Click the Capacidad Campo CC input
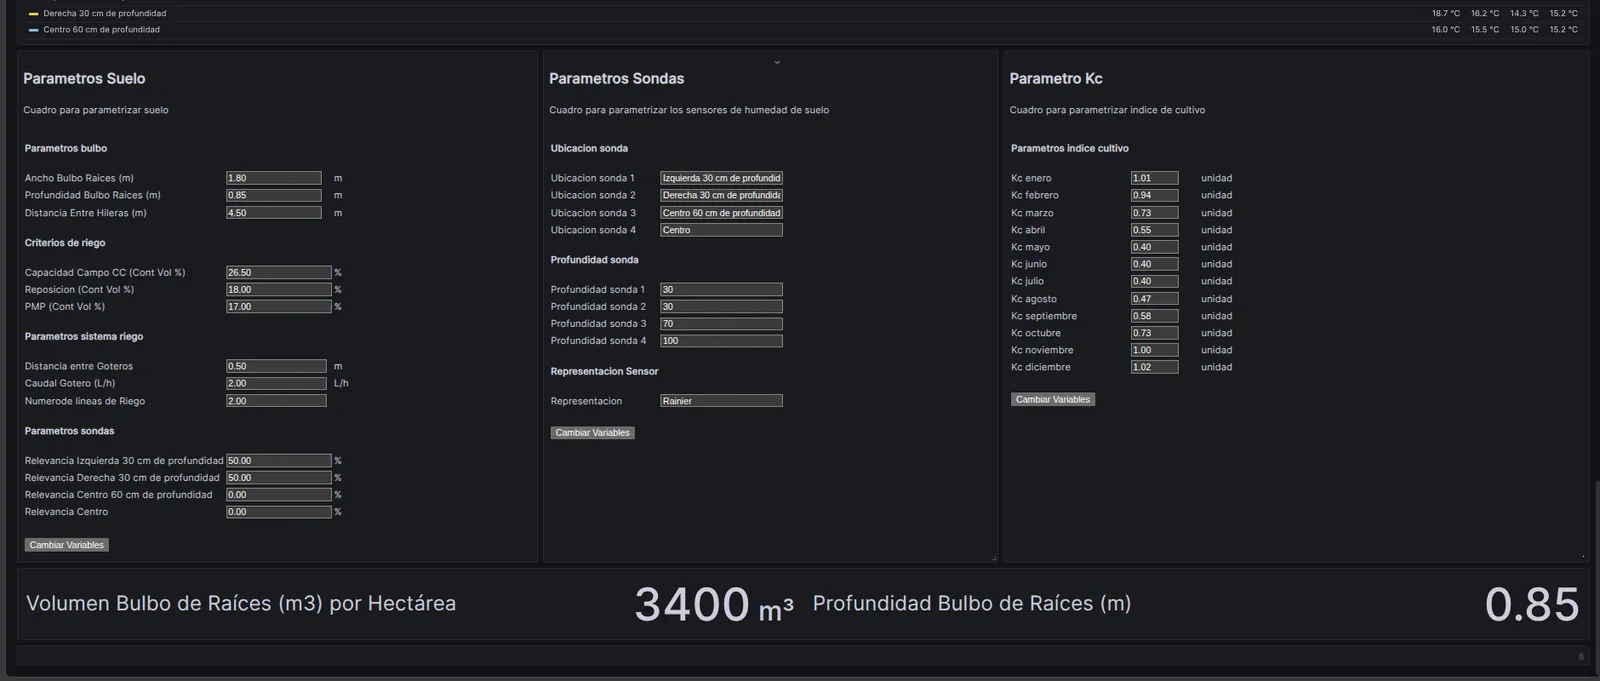1600x681 pixels. click(x=279, y=272)
